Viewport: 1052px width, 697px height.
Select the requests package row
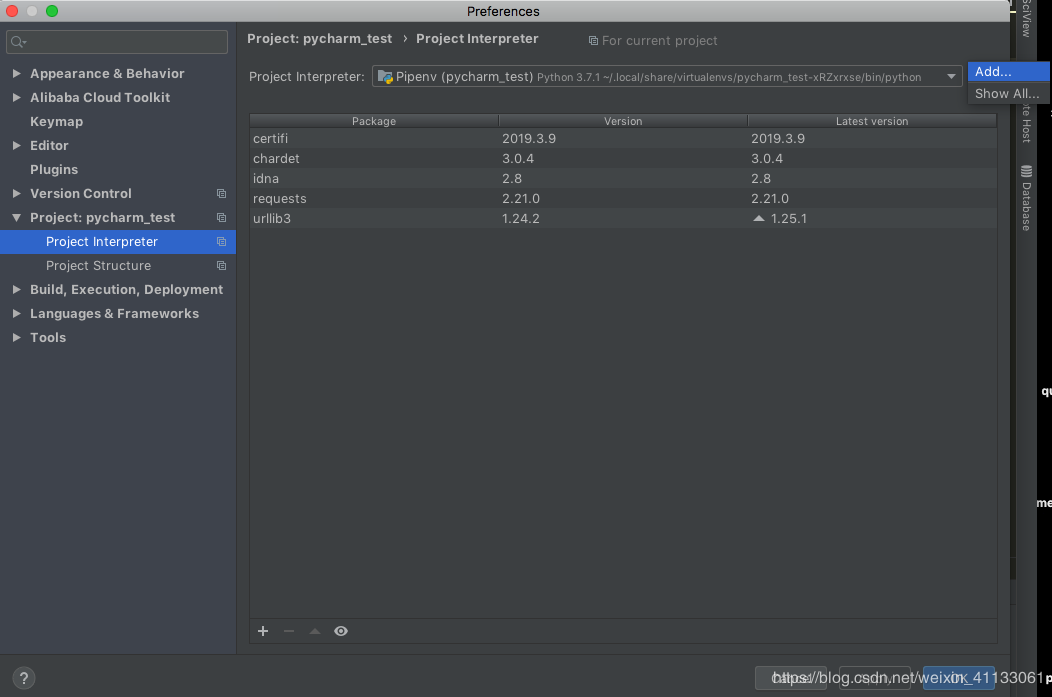[x=623, y=199]
